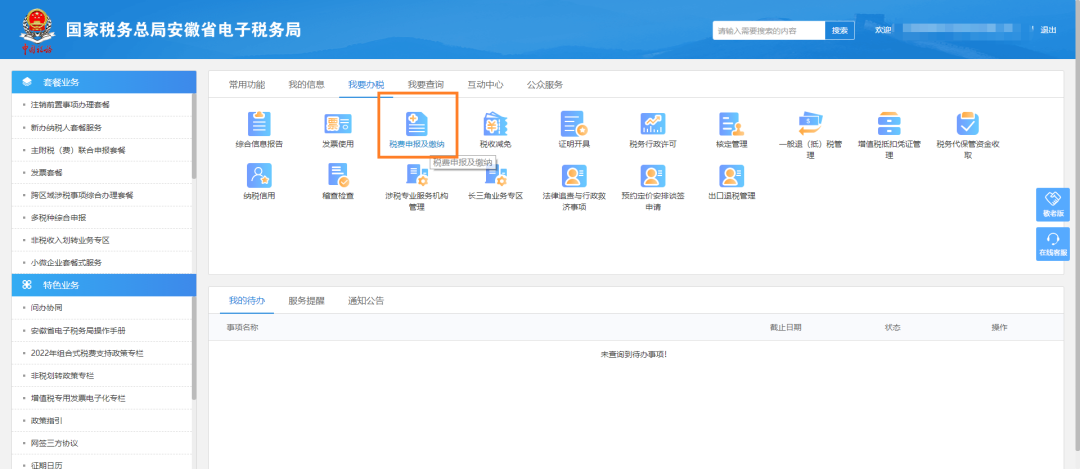Select the 证明开具 icon
Image resolution: width=1080 pixels, height=469 pixels.
[x=573, y=125]
